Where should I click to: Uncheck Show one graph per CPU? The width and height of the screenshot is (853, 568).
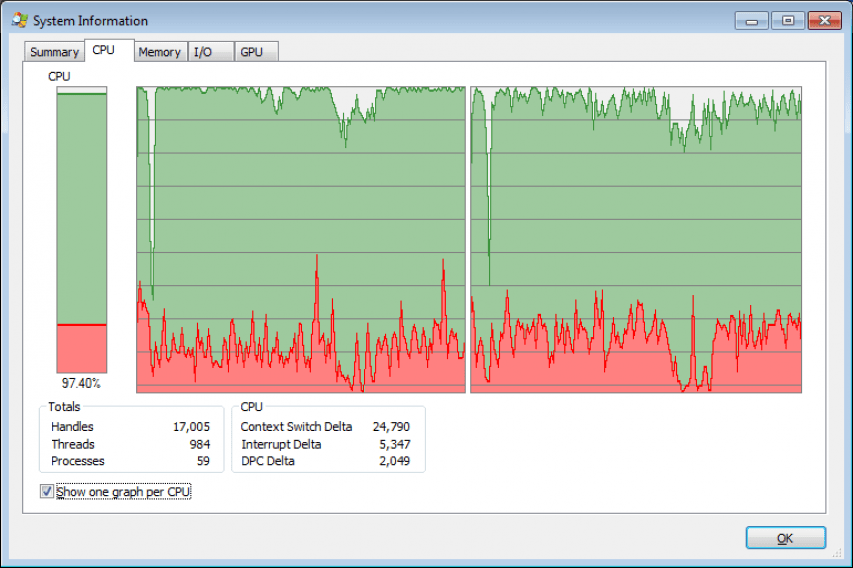pyautogui.click(x=47, y=491)
